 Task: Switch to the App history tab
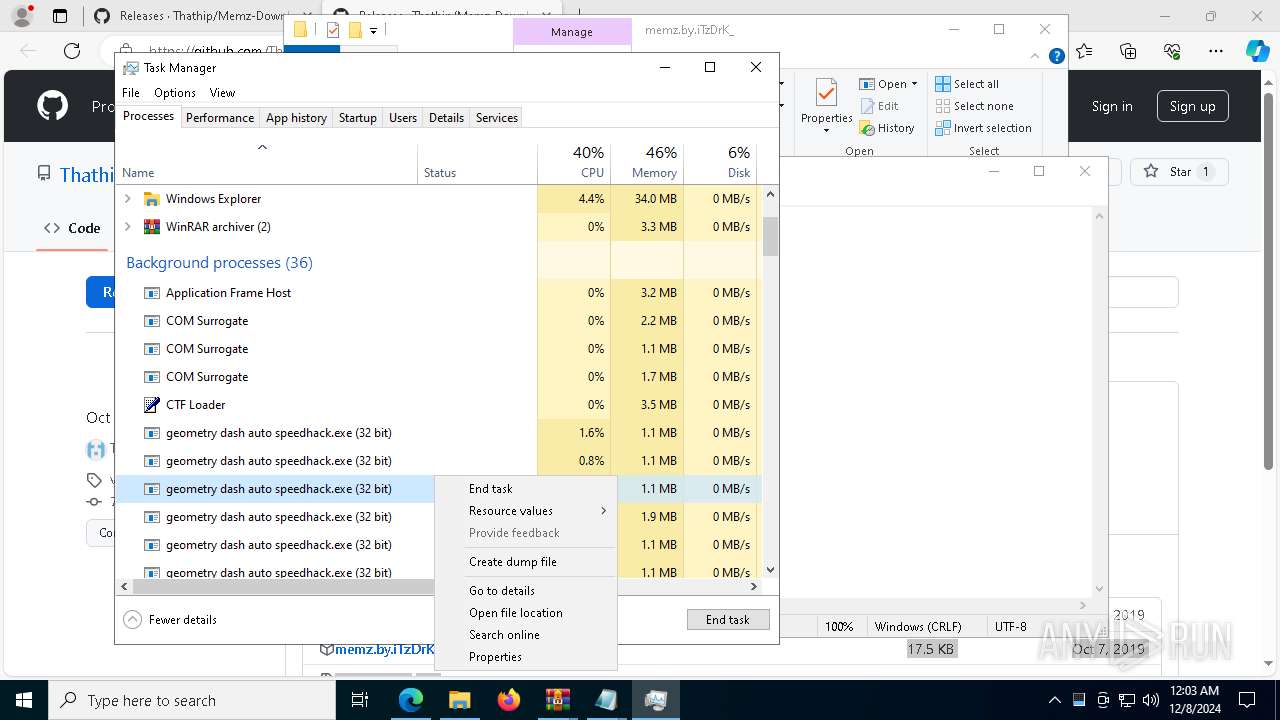(296, 117)
